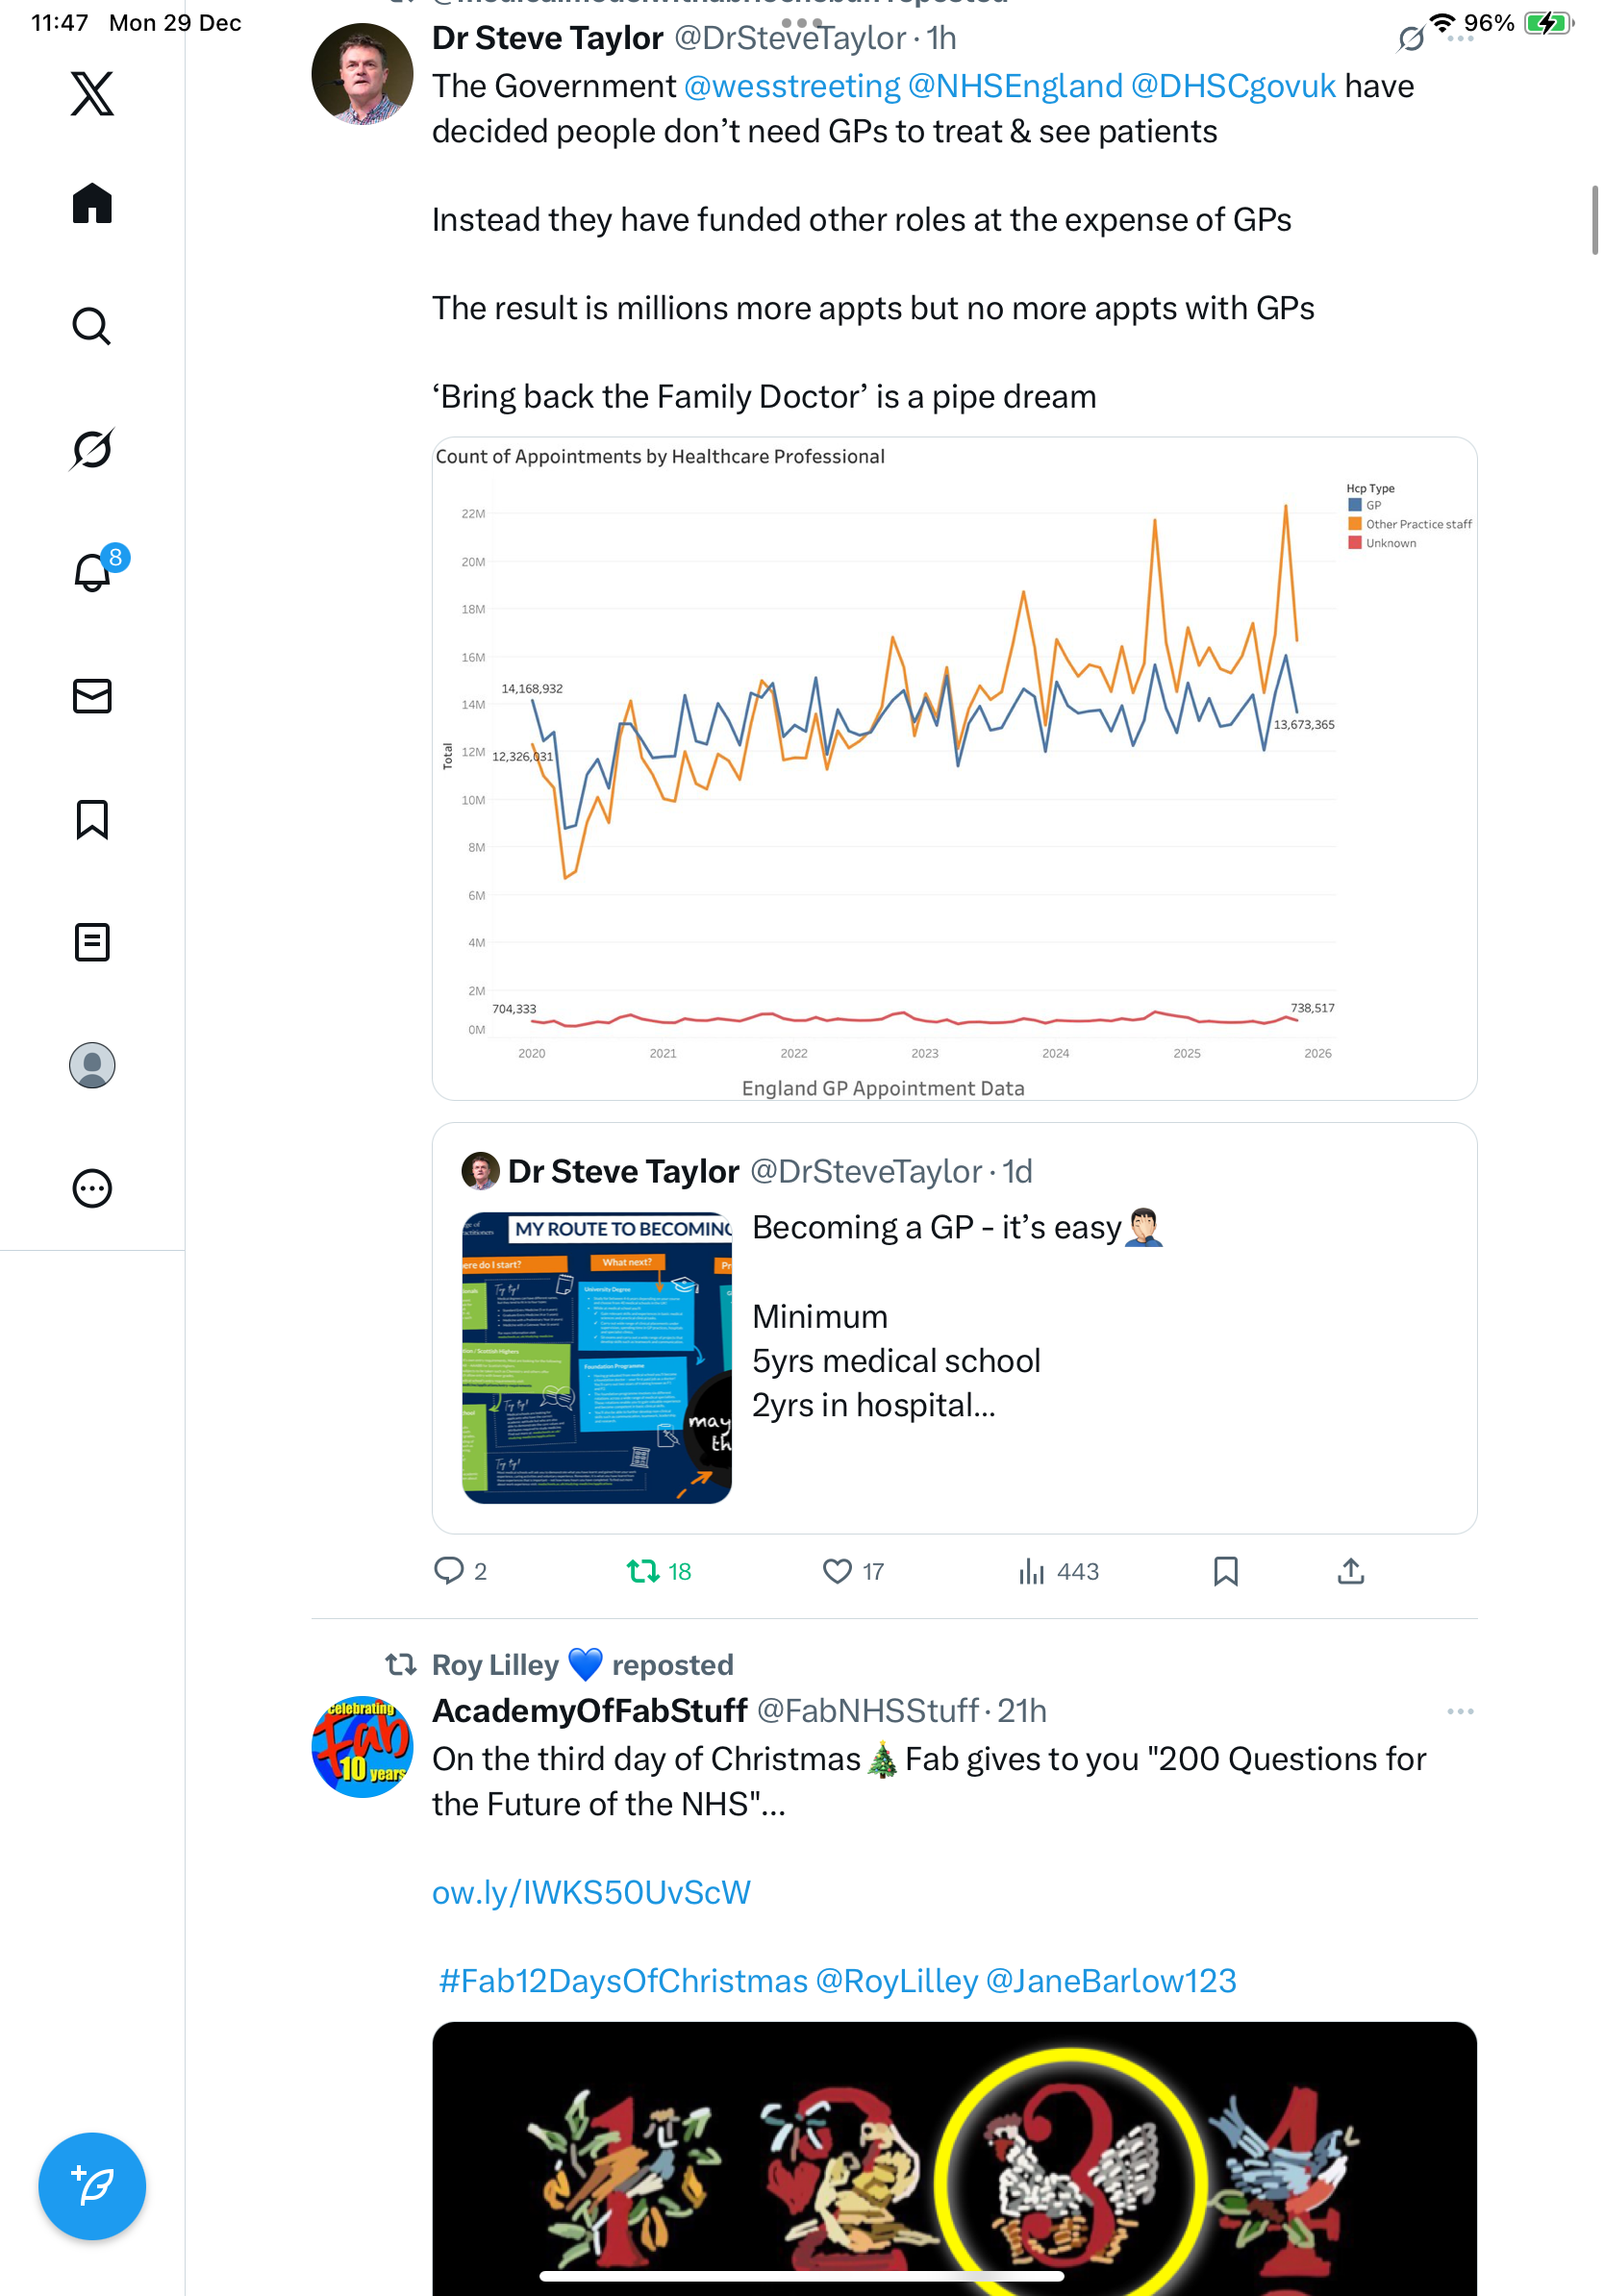
Task: Open the profile avatar page
Action: [x=92, y=1065]
